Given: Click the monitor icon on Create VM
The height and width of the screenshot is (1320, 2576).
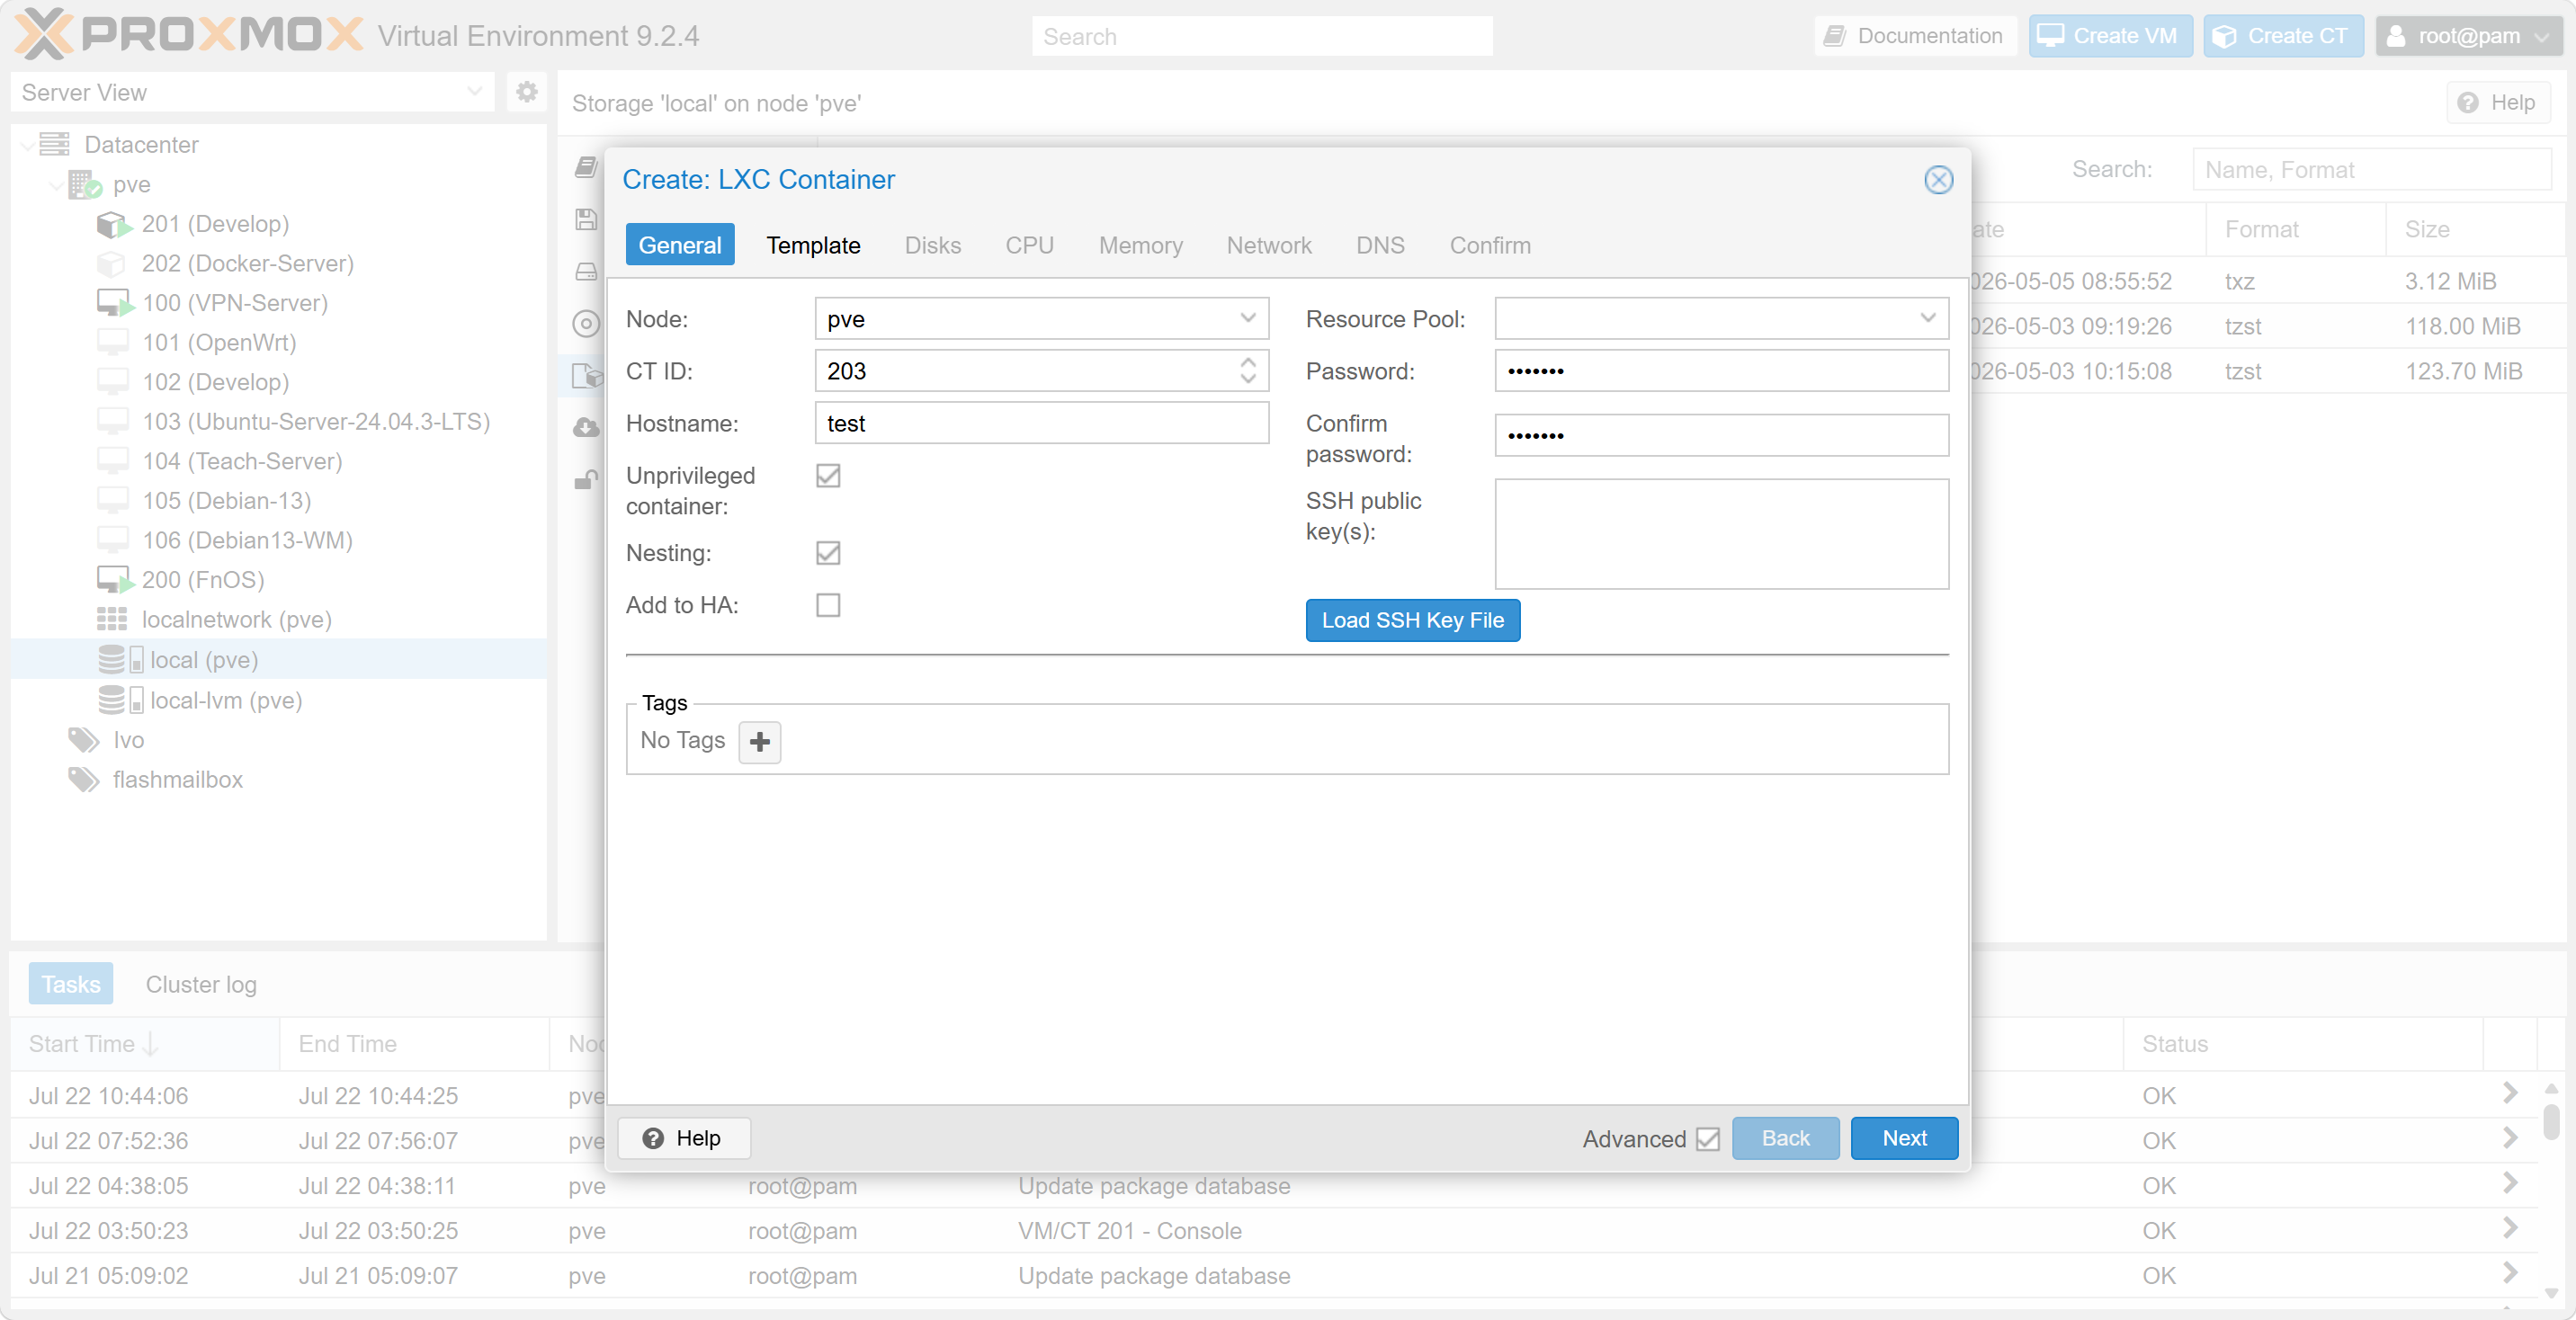Looking at the screenshot, I should point(2051,36).
